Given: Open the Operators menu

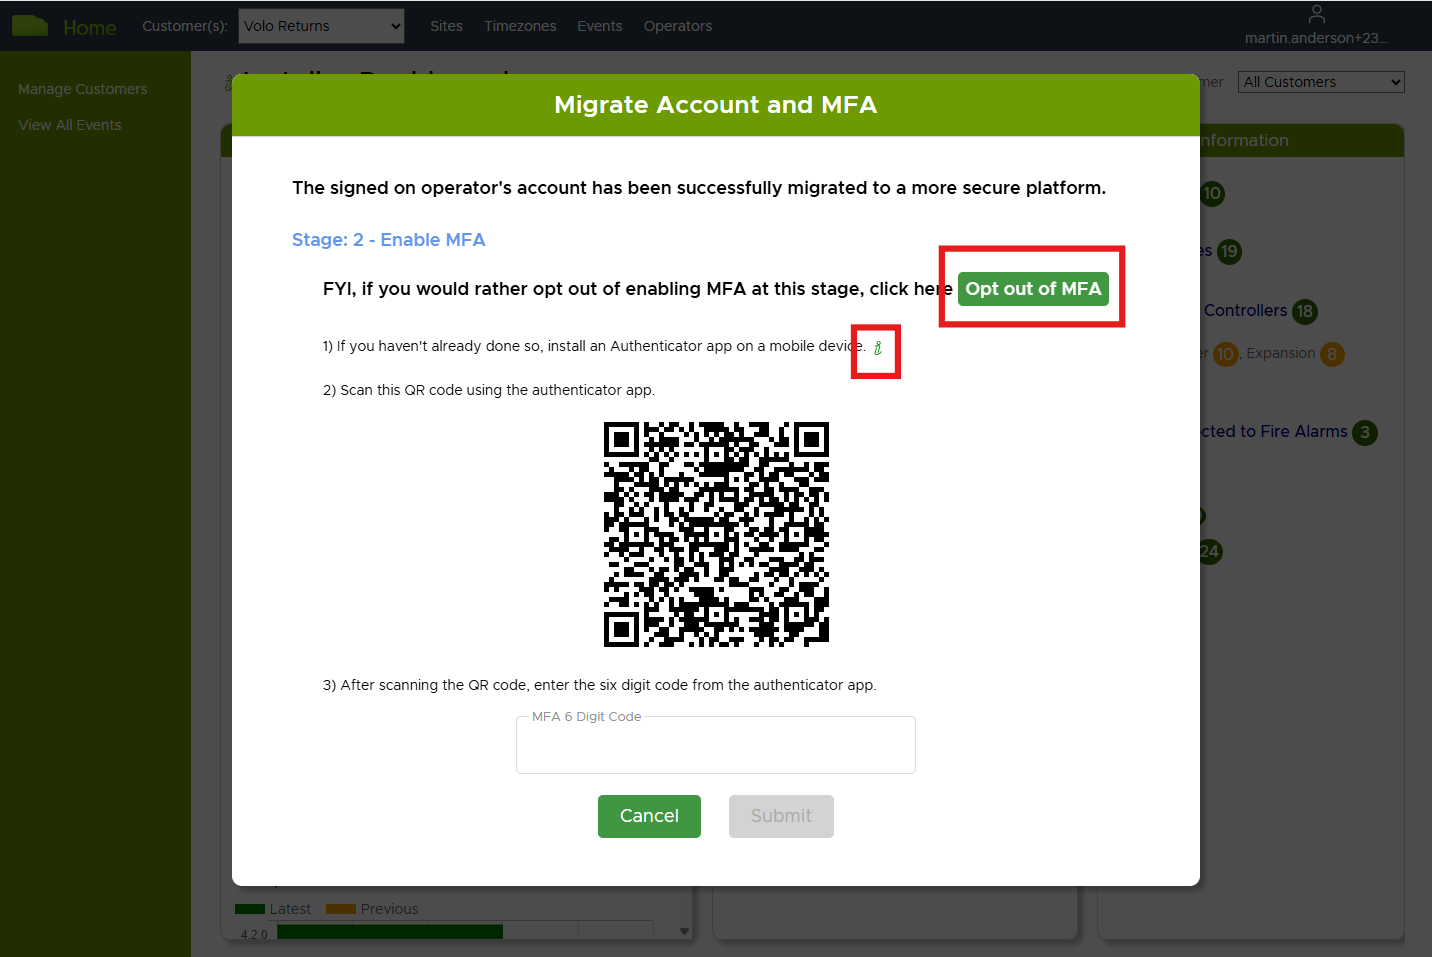Looking at the screenshot, I should pos(678,25).
